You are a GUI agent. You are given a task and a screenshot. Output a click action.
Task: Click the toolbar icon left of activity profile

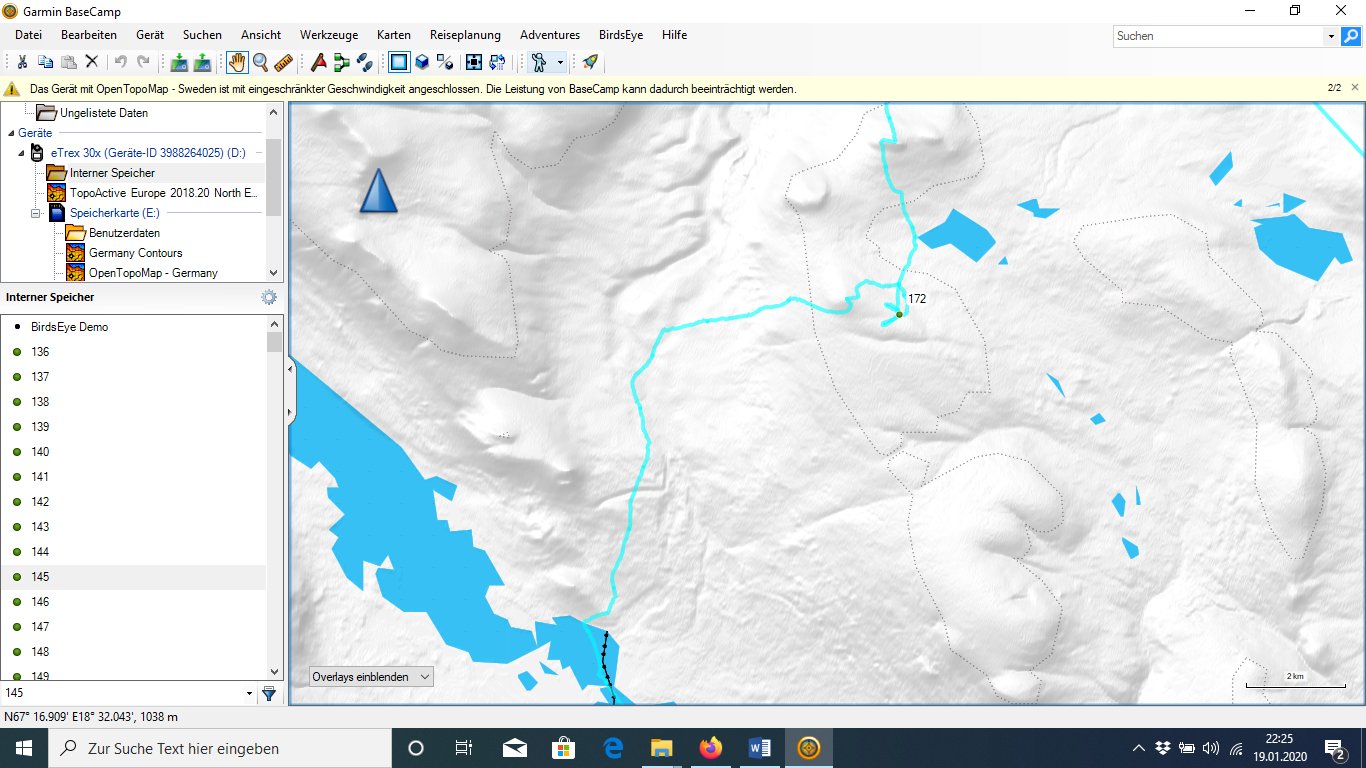coord(497,62)
